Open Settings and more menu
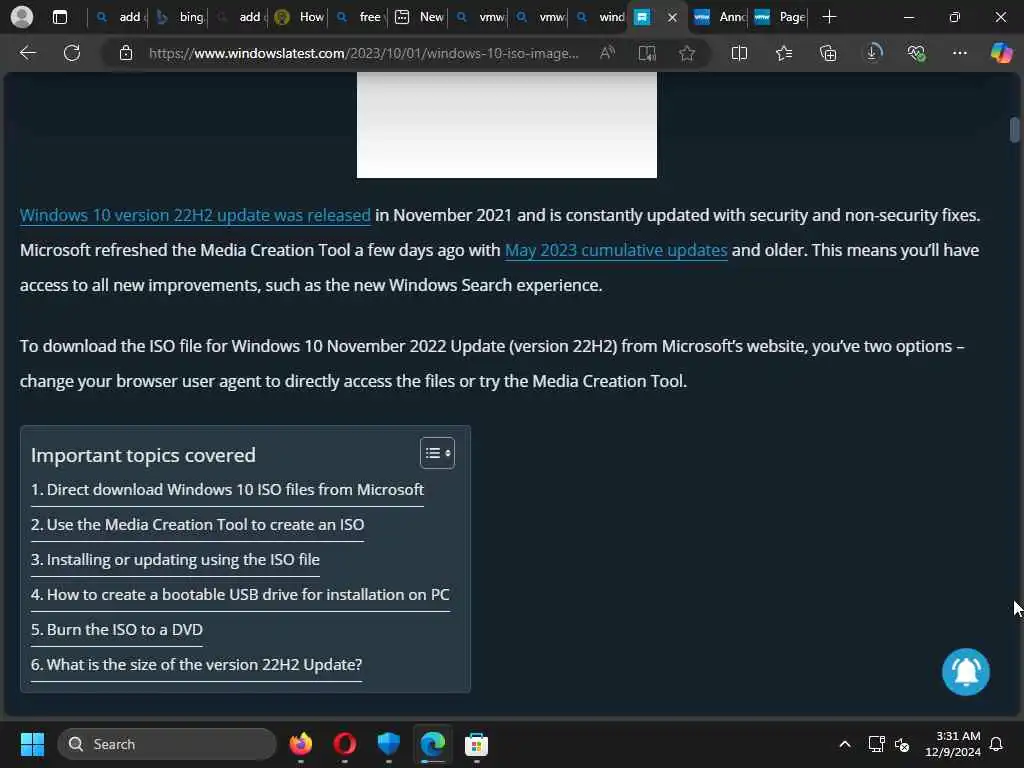This screenshot has height=768, width=1024. tap(959, 53)
